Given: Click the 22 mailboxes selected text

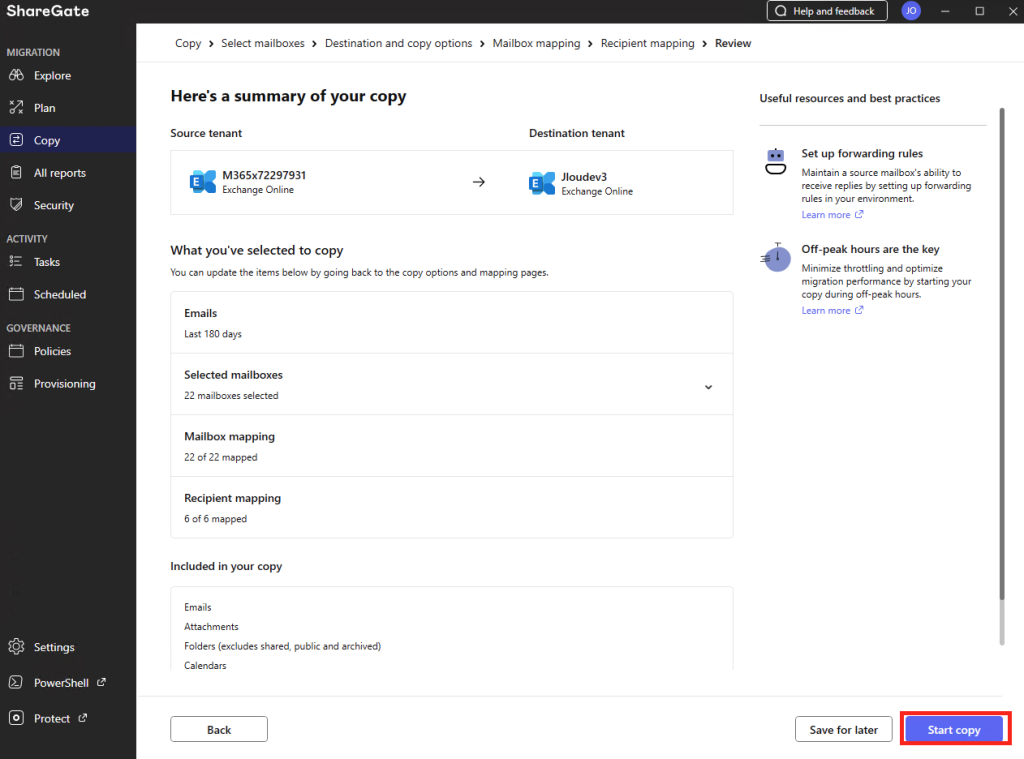Looking at the screenshot, I should [231, 396].
